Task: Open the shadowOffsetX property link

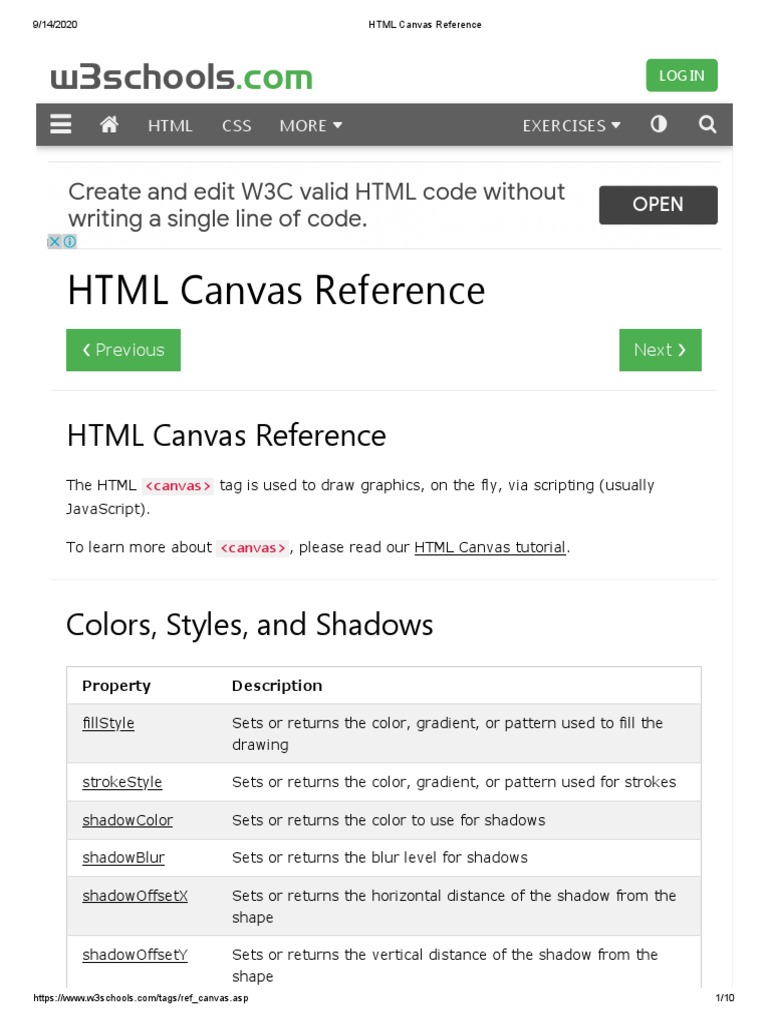Action: (x=135, y=896)
